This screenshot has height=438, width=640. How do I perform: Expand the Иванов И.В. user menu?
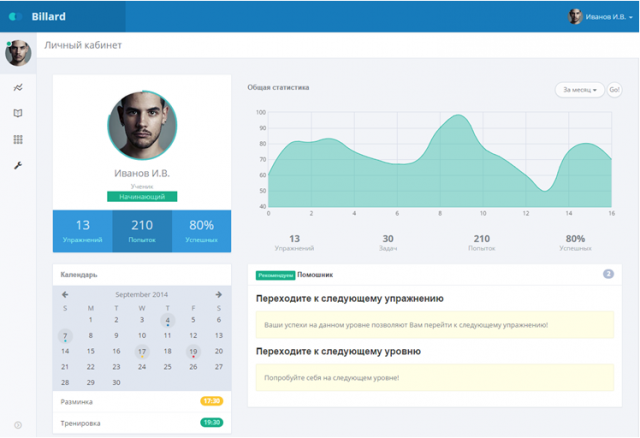tap(600, 16)
